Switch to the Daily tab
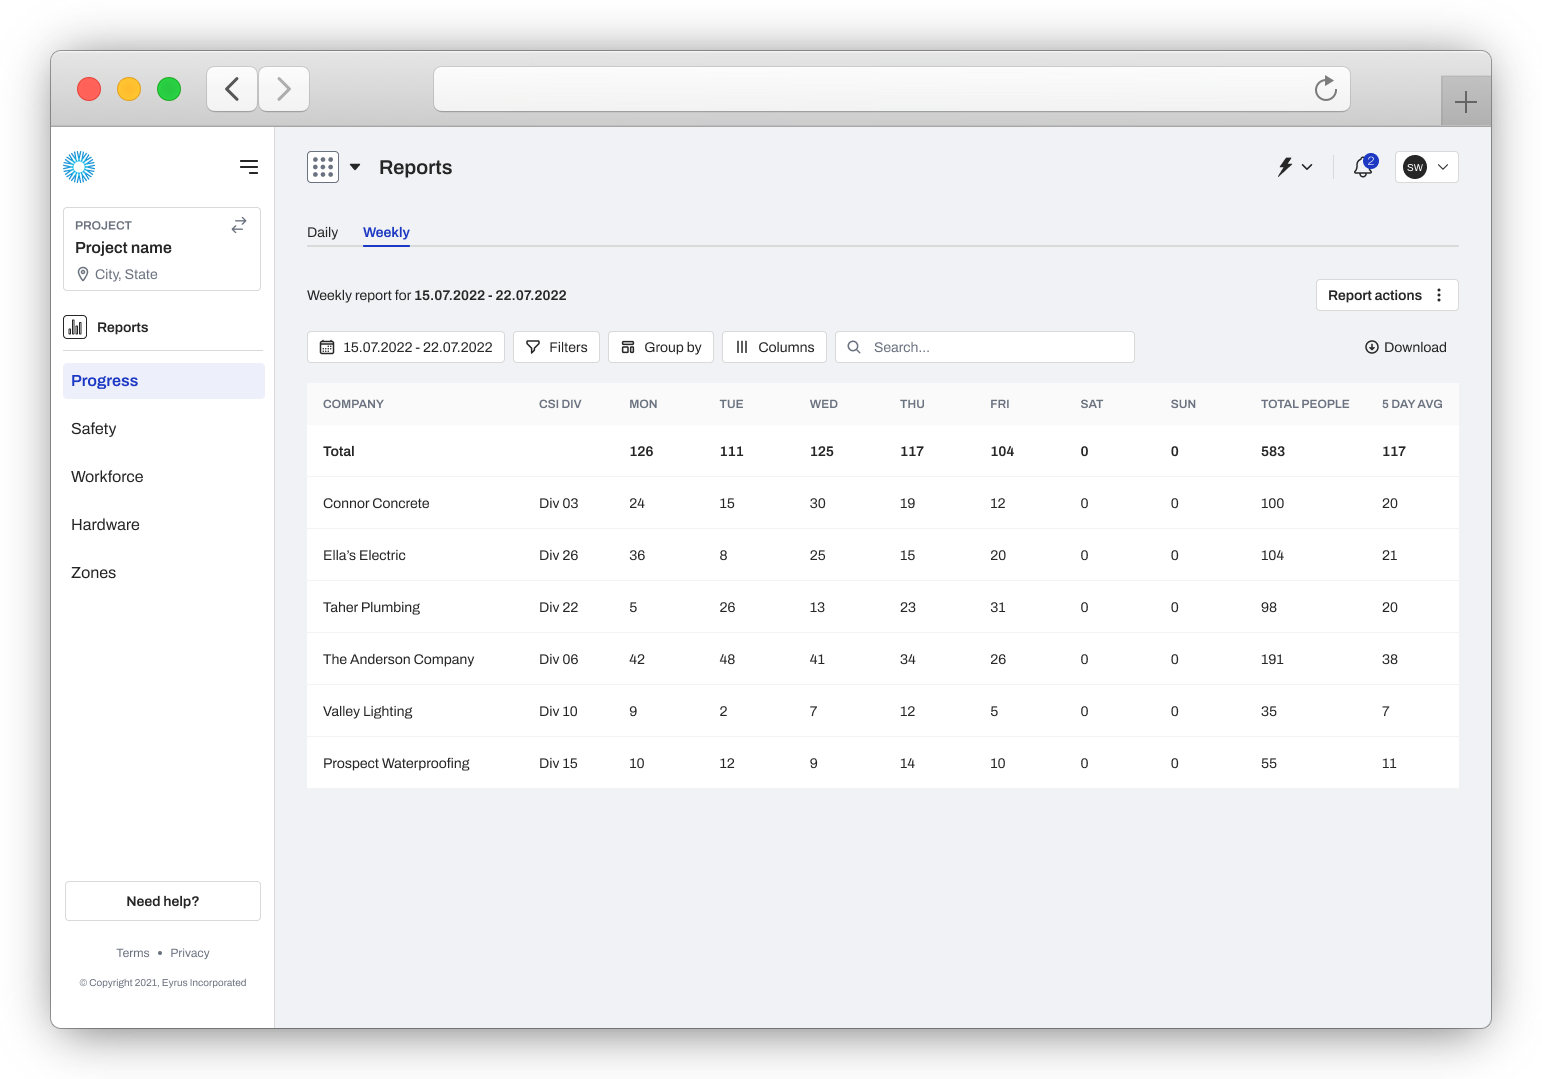 point(322,232)
